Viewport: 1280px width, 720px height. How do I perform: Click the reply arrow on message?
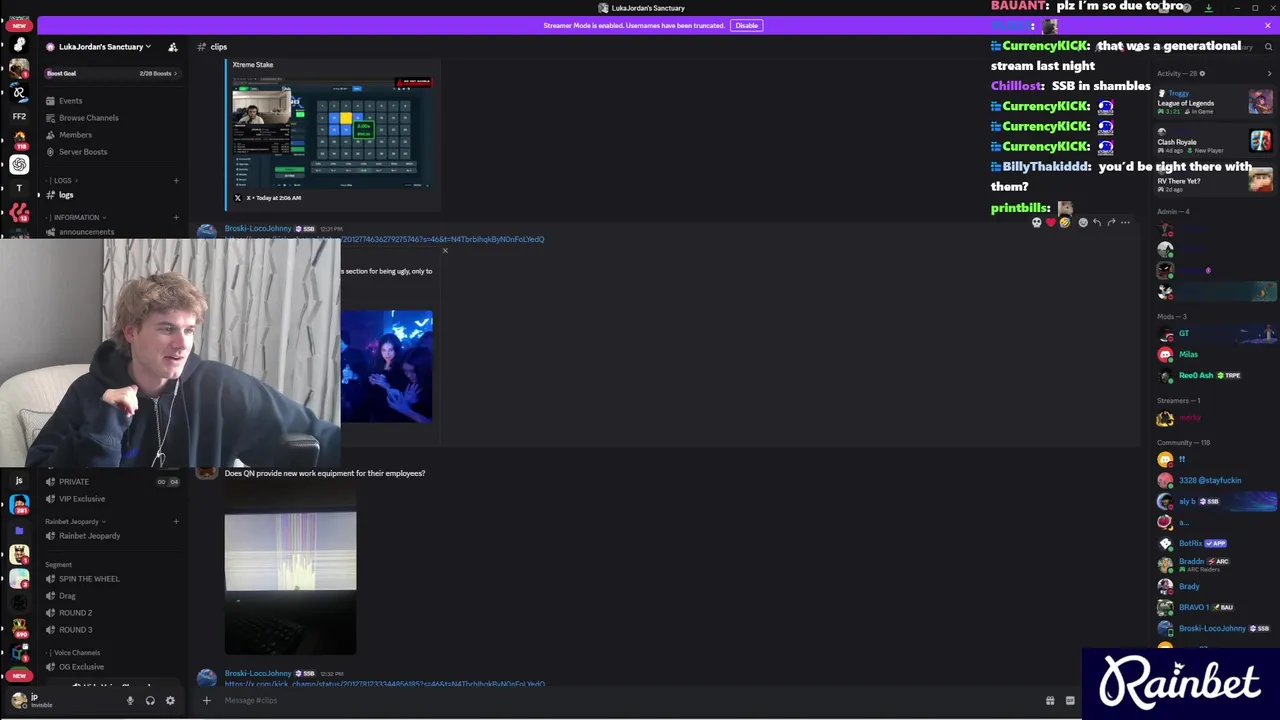pyautogui.click(x=1097, y=222)
